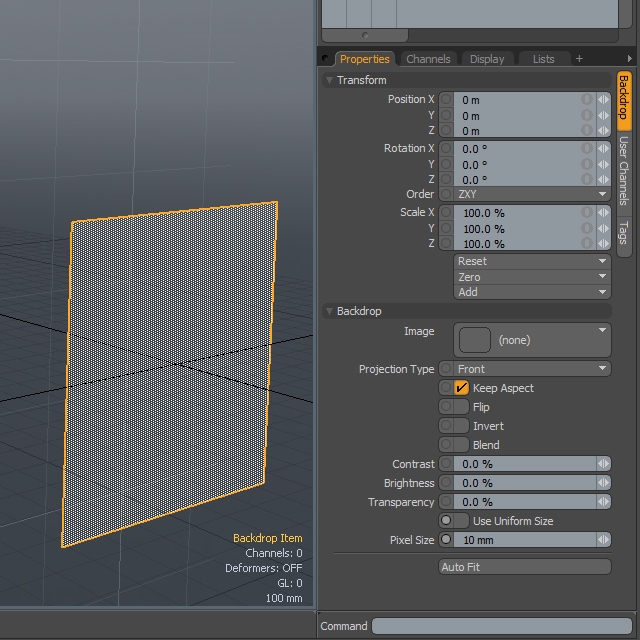Screen dimensions: 640x640
Task: Click keyframe dot beside Flip
Action: point(446,407)
